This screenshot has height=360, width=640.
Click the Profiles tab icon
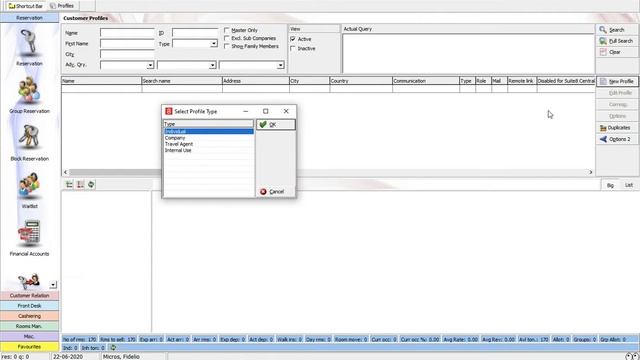[53, 6]
